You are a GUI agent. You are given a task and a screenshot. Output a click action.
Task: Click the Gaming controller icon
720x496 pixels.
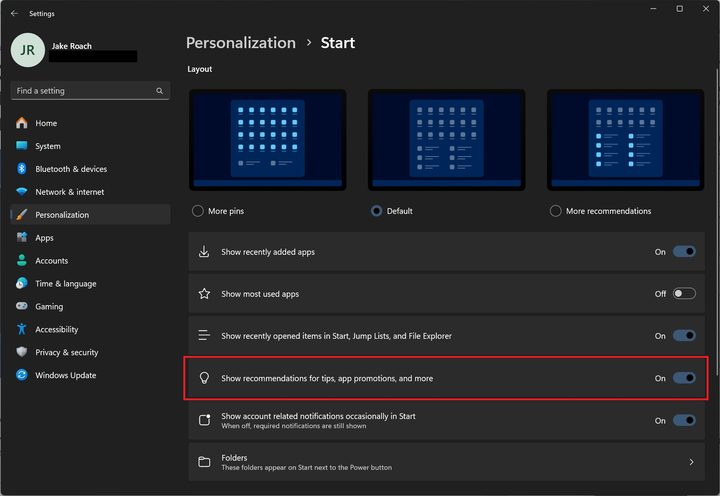tap(22, 306)
